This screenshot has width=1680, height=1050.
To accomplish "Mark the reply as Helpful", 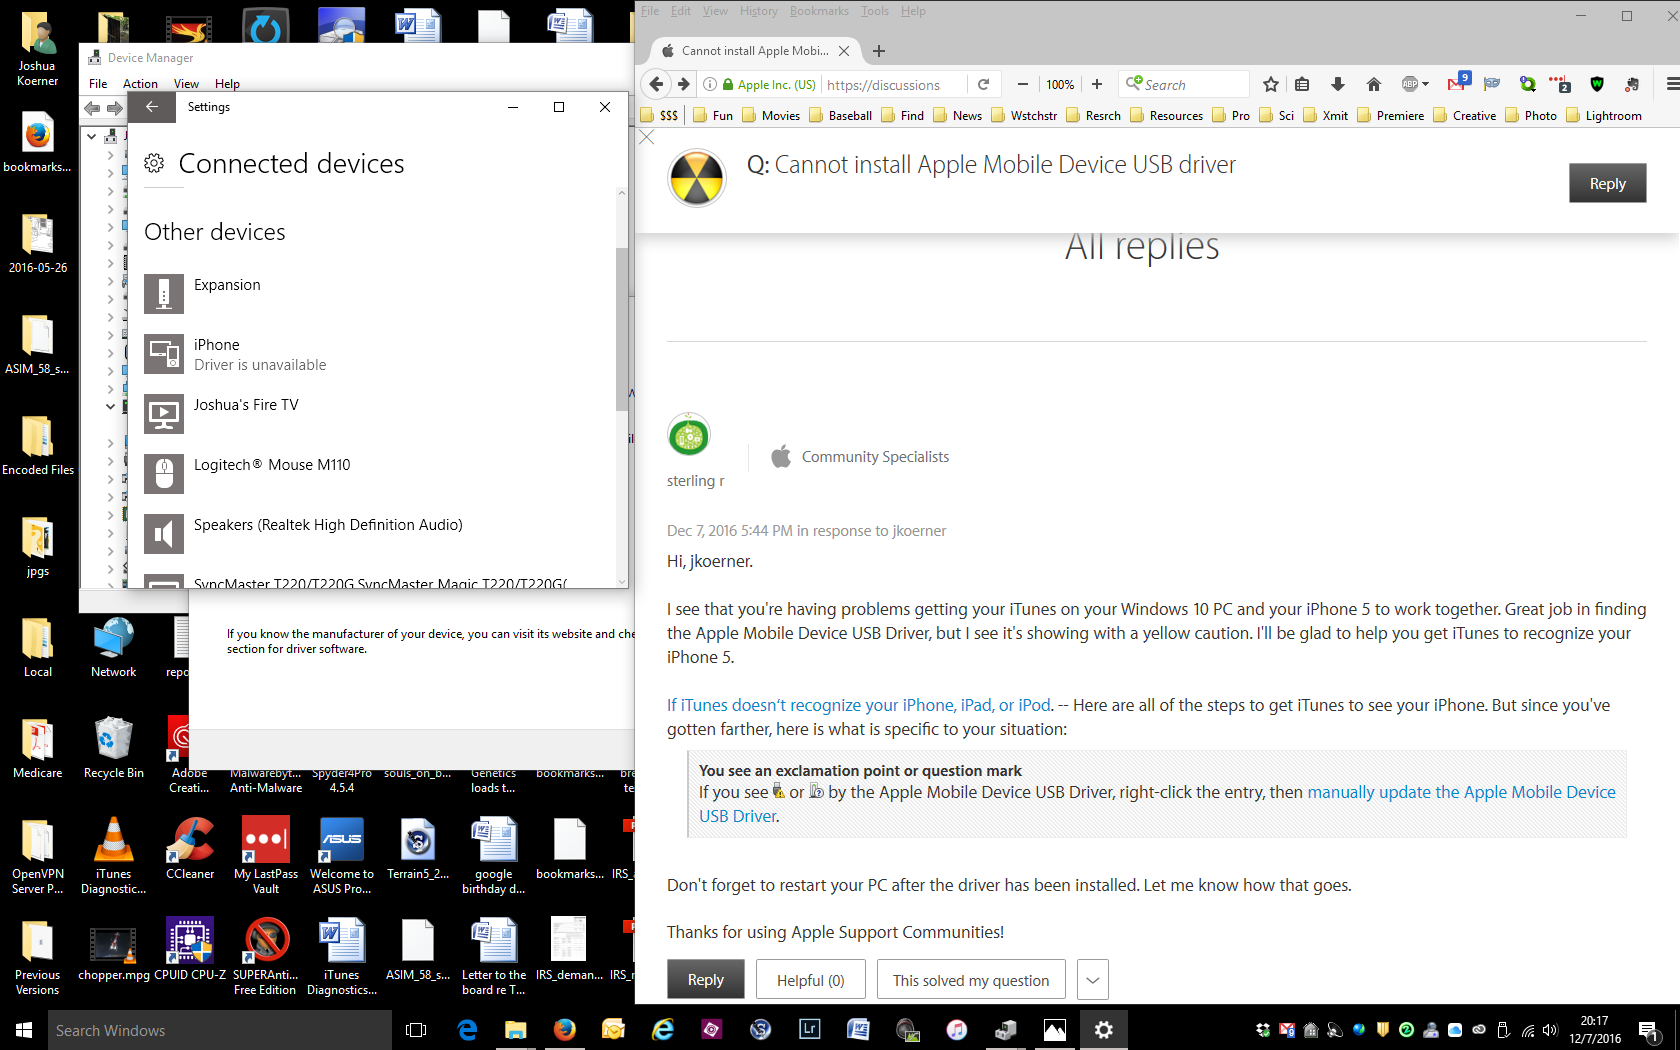I will coord(810,979).
